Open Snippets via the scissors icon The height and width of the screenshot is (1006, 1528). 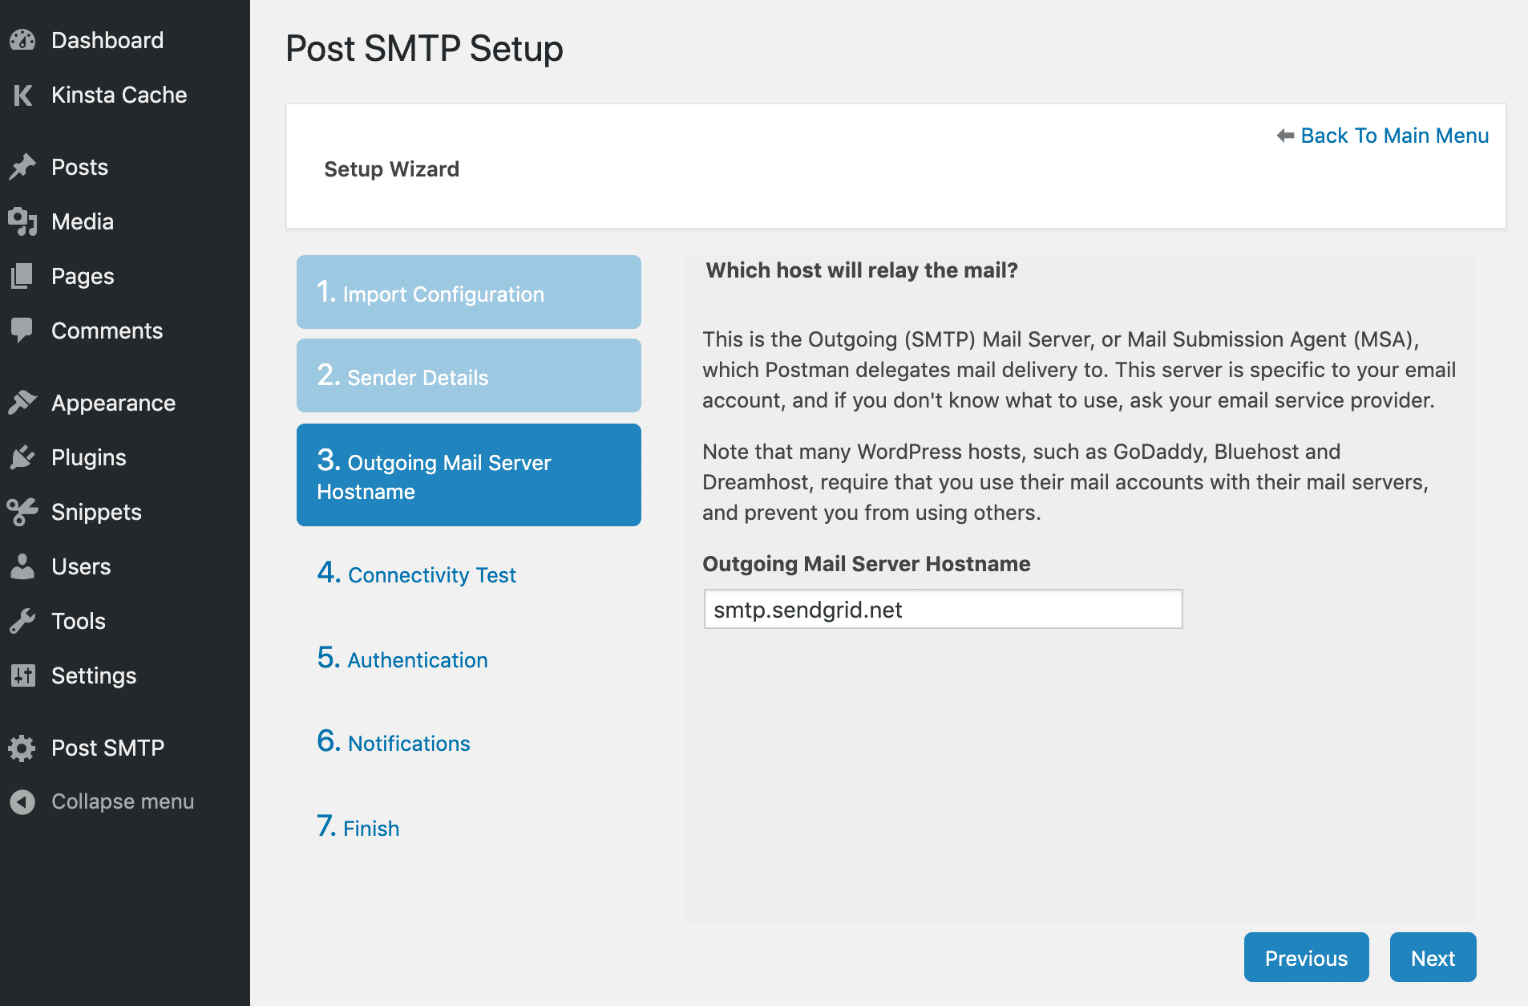coord(22,512)
